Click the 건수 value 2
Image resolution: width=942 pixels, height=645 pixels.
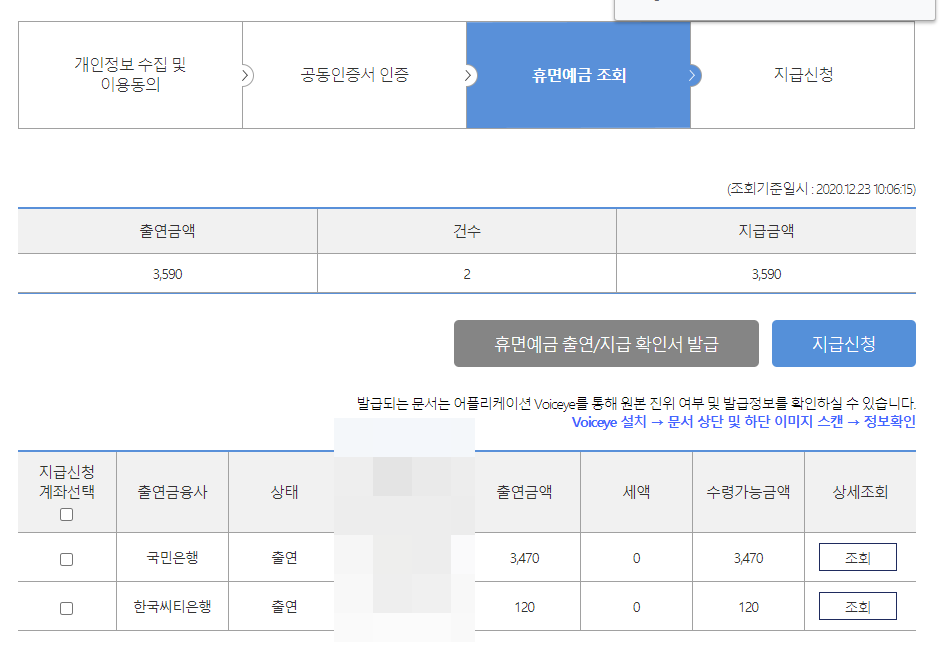point(467,274)
